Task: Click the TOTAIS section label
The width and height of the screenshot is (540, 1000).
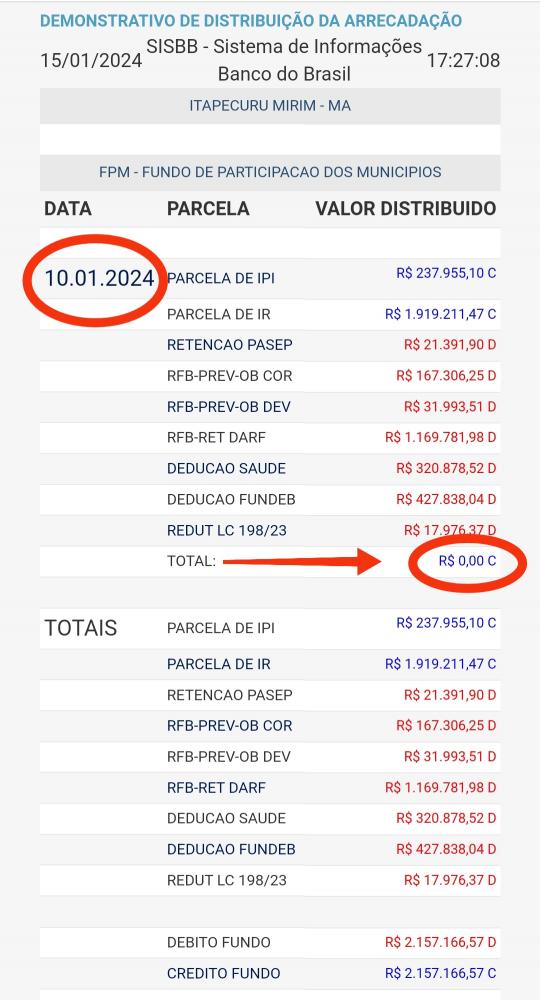Action: [x=81, y=628]
